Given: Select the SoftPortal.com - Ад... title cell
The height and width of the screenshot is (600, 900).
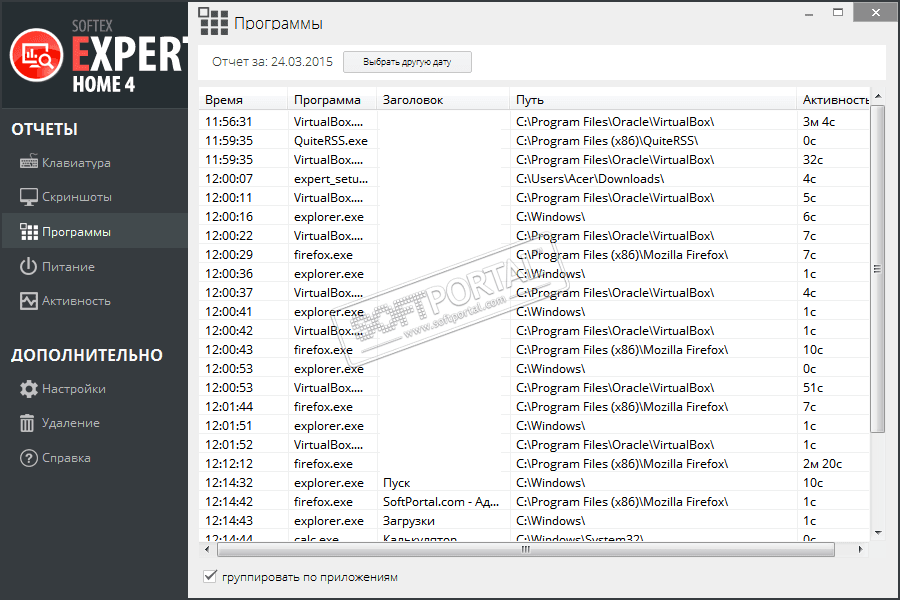Looking at the screenshot, I should click(441, 502).
